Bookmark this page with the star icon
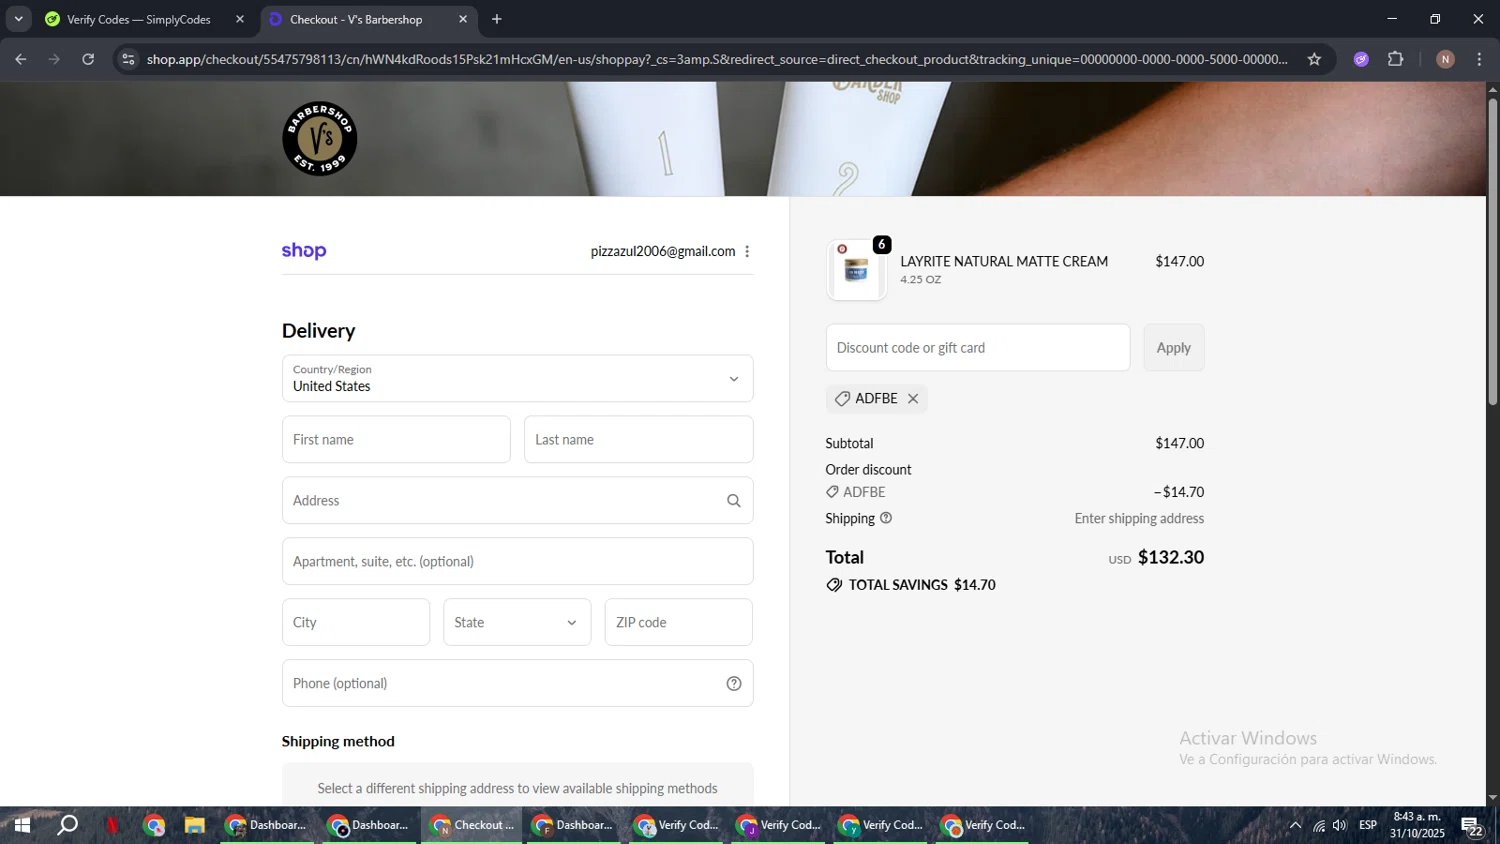 pyautogui.click(x=1314, y=59)
